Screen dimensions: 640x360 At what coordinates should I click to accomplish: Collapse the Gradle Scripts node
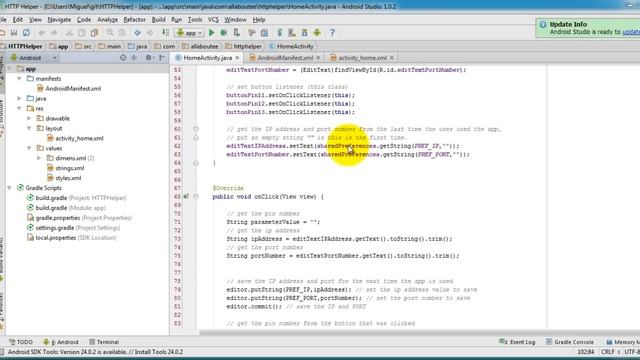coord(9,188)
